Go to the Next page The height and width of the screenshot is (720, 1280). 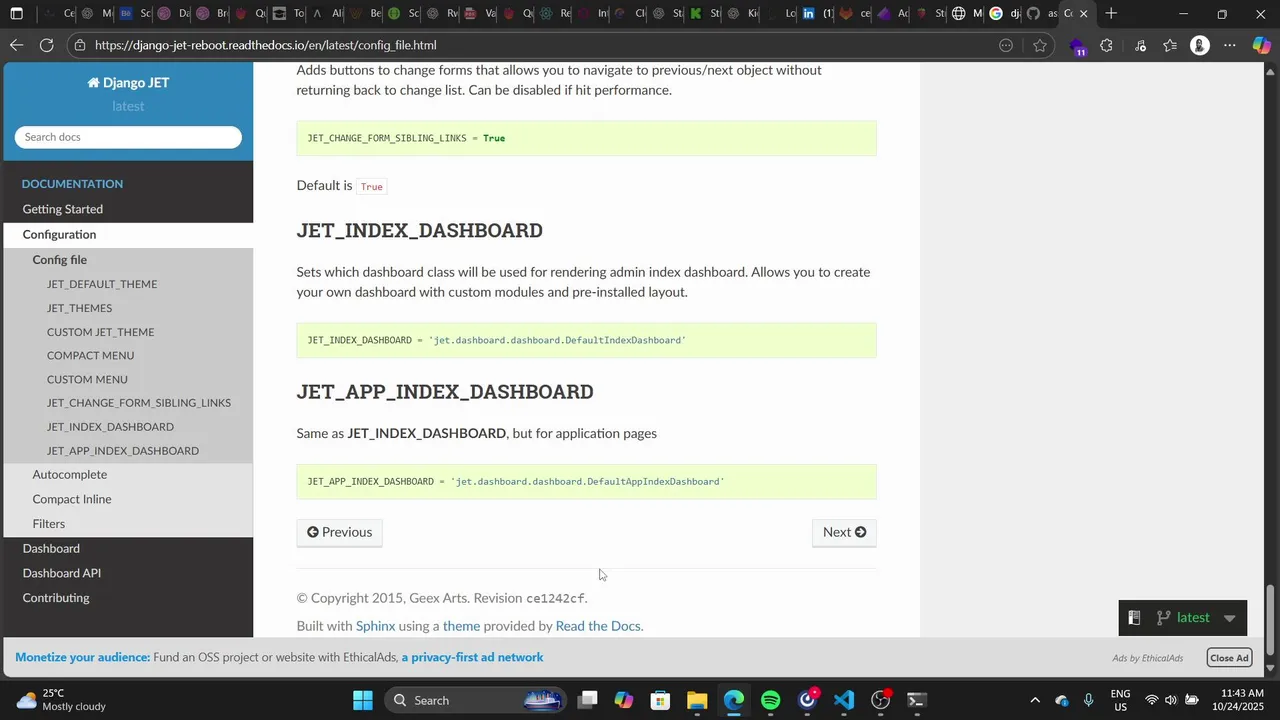[x=844, y=532]
